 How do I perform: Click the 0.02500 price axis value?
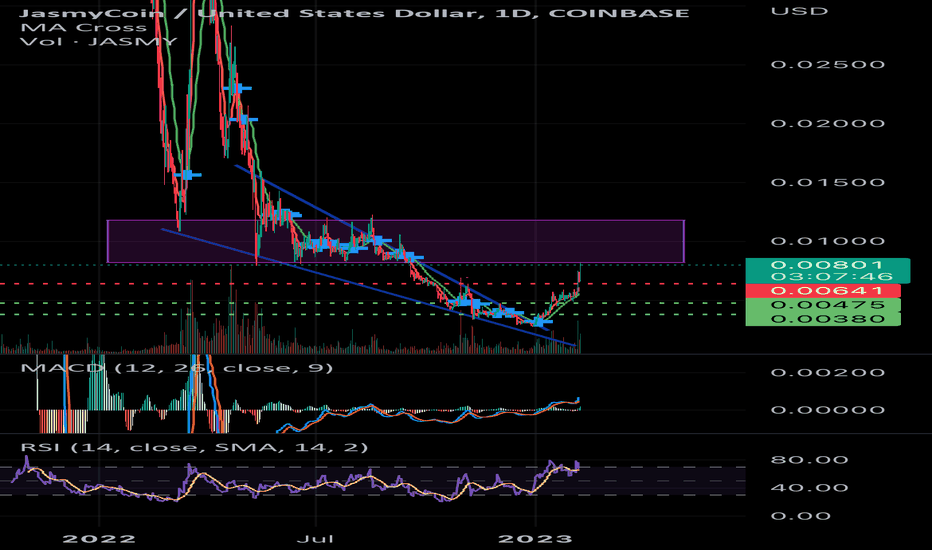pyautogui.click(x=827, y=64)
